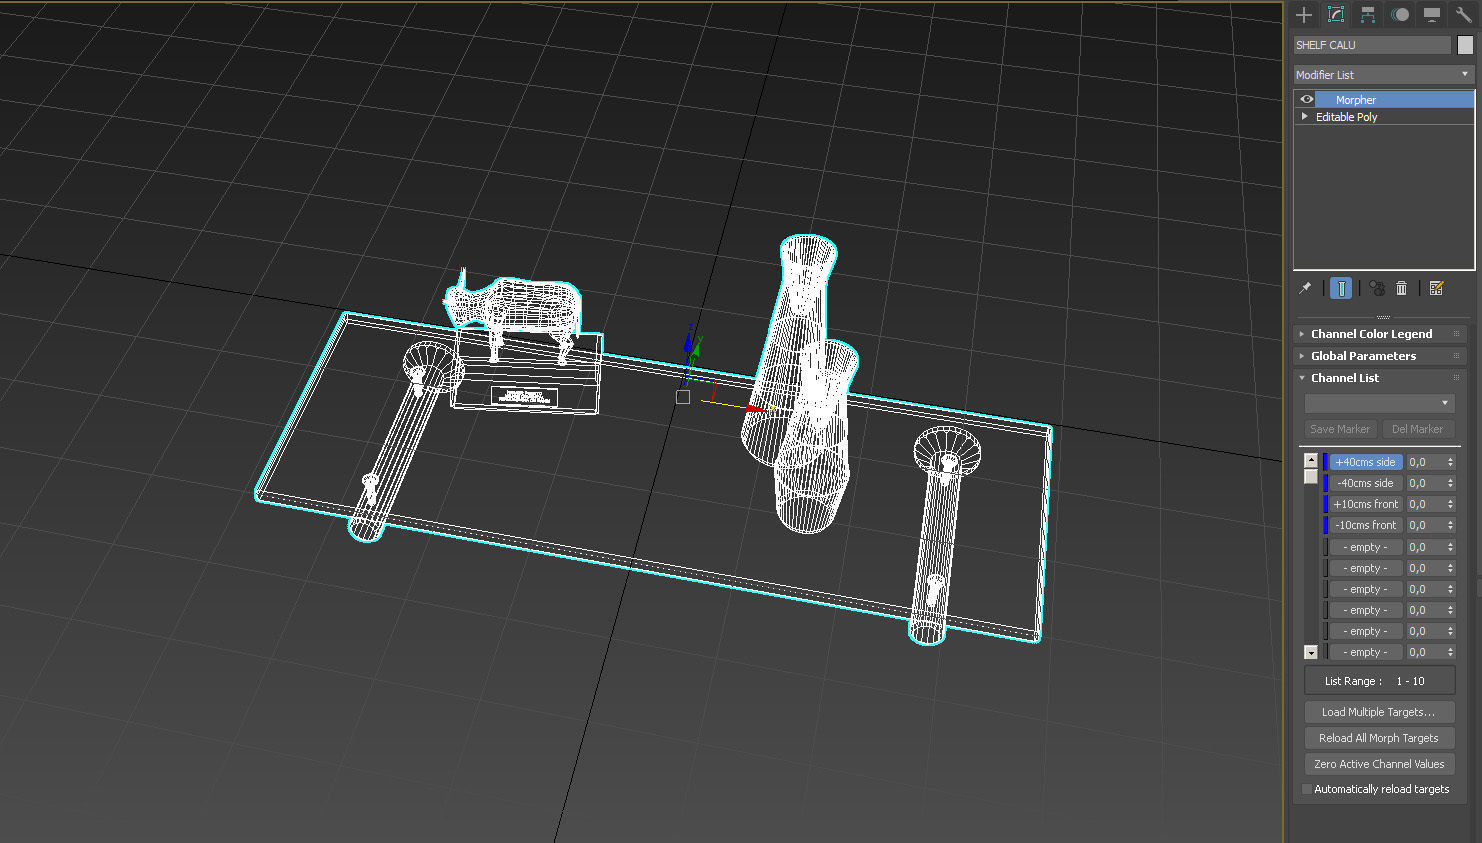
Task: Open the Hierarchy panel tab
Action: pyautogui.click(x=1368, y=14)
